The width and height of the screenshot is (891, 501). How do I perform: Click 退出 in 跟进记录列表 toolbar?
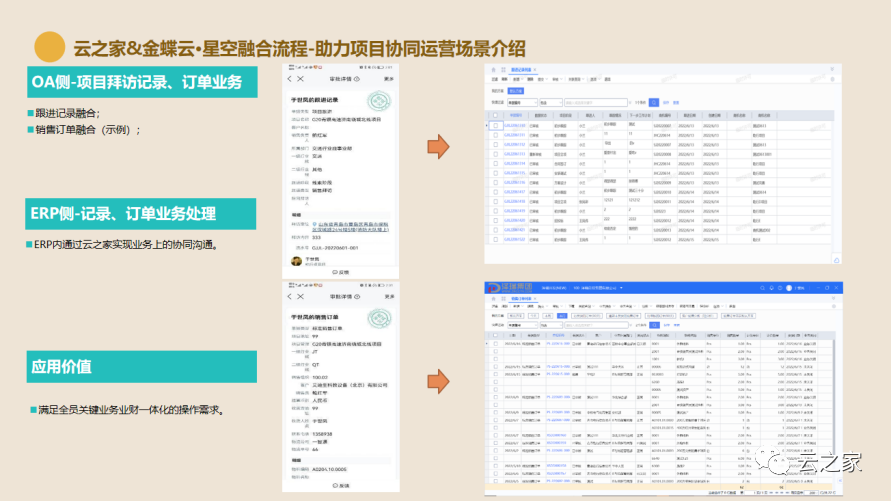(x=607, y=80)
